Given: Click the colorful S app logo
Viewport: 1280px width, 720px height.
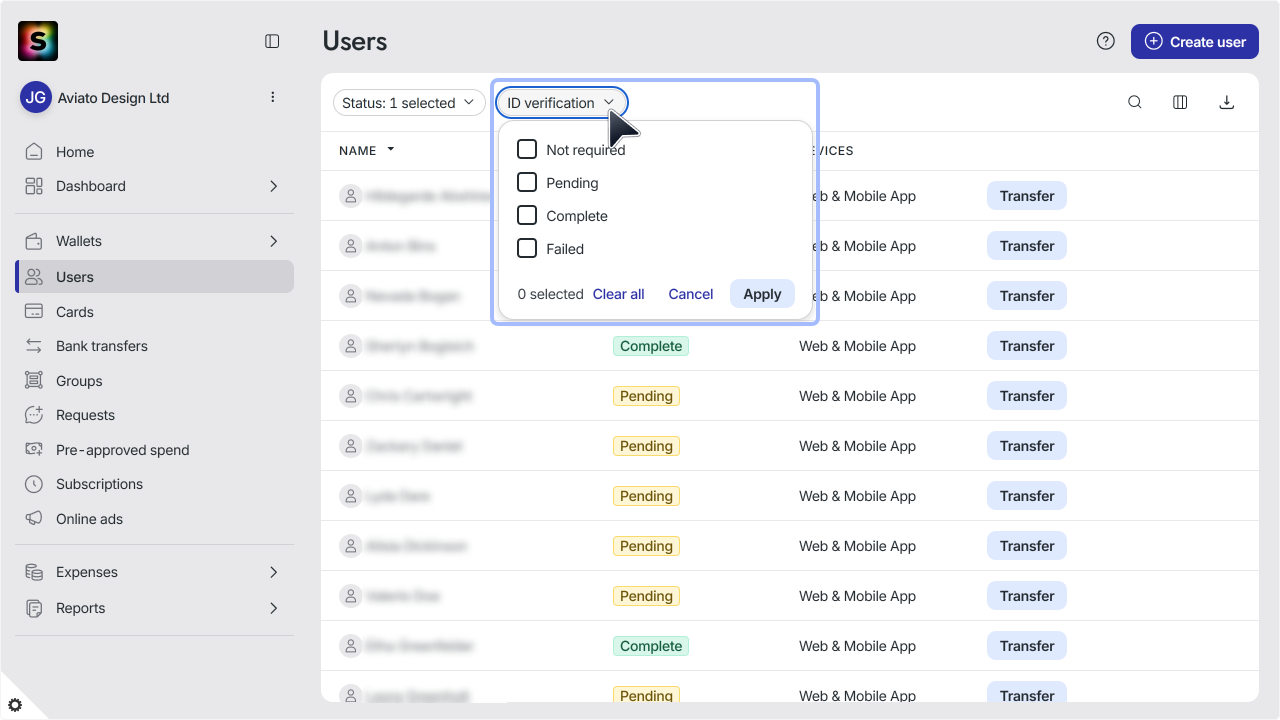Looking at the screenshot, I should [38, 41].
